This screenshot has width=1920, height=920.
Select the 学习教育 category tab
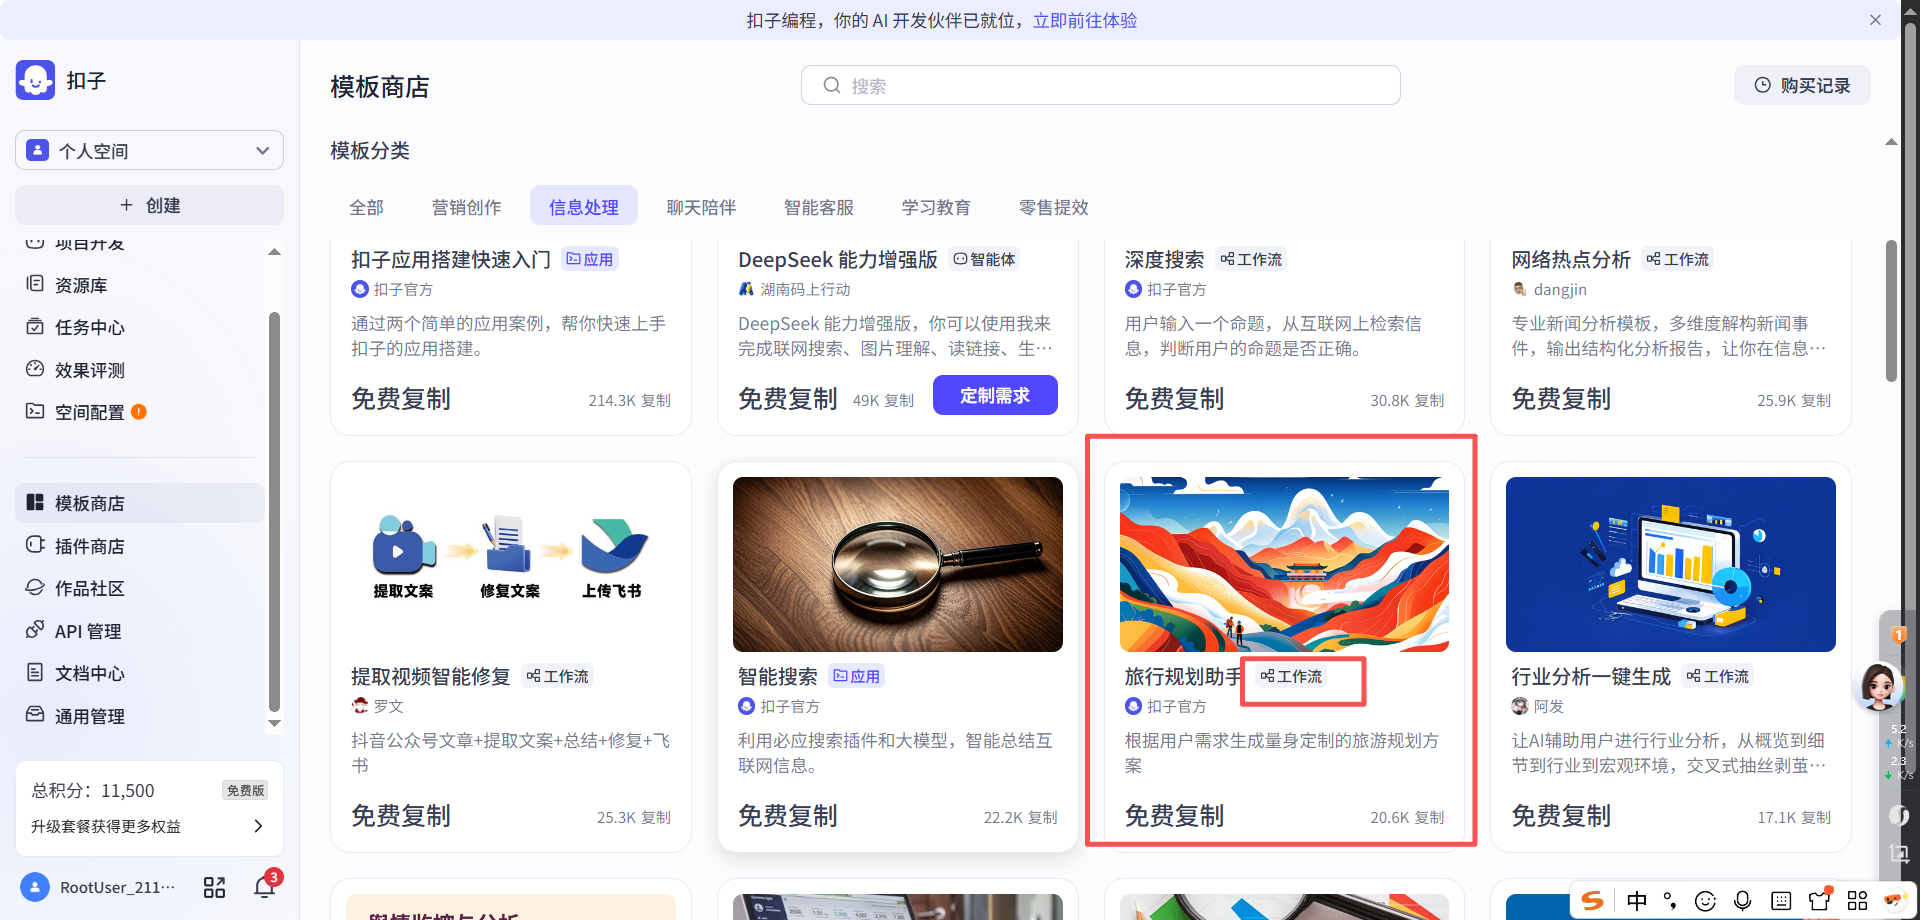coord(935,207)
